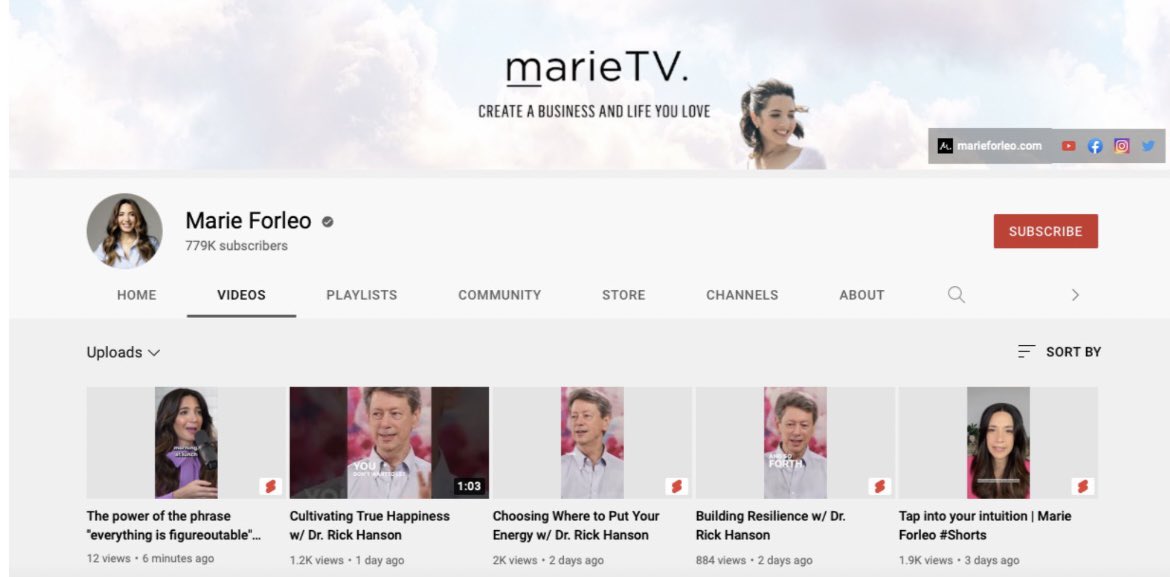Open the Instagram icon in banner
1170x577 pixels.
(1121, 146)
